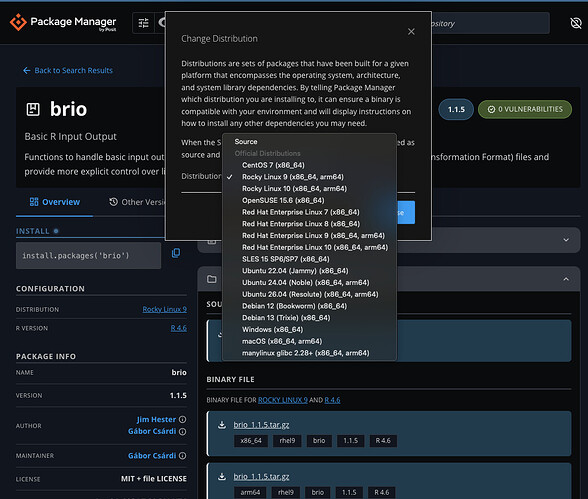Viewport: 588px width, 499px height.
Task: Click the Rocky Linux 9 distribution link
Action: pyautogui.click(x=164, y=309)
